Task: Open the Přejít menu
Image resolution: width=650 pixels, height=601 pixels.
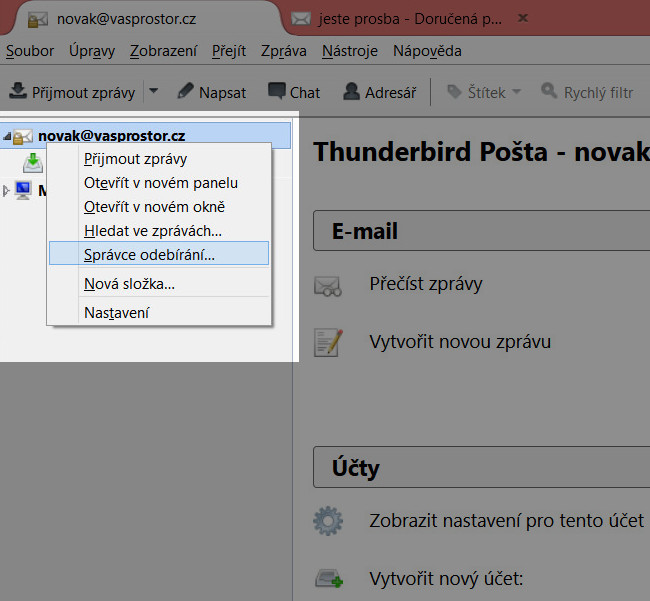Action: coord(229,51)
